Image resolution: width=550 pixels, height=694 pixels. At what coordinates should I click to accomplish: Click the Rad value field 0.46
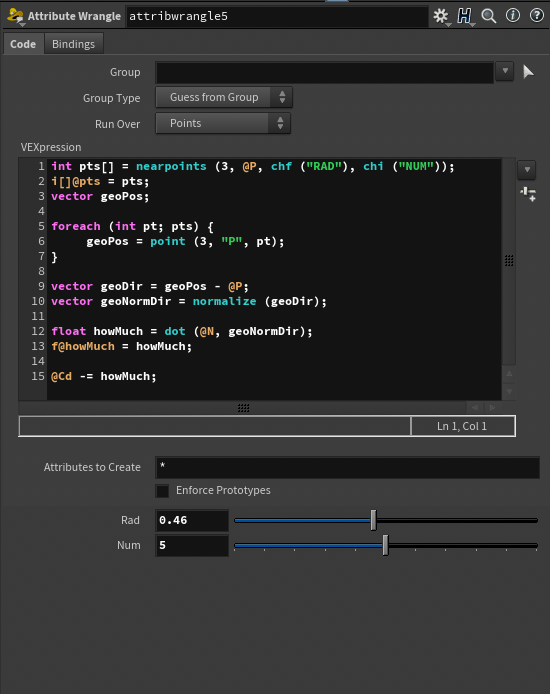point(192,520)
